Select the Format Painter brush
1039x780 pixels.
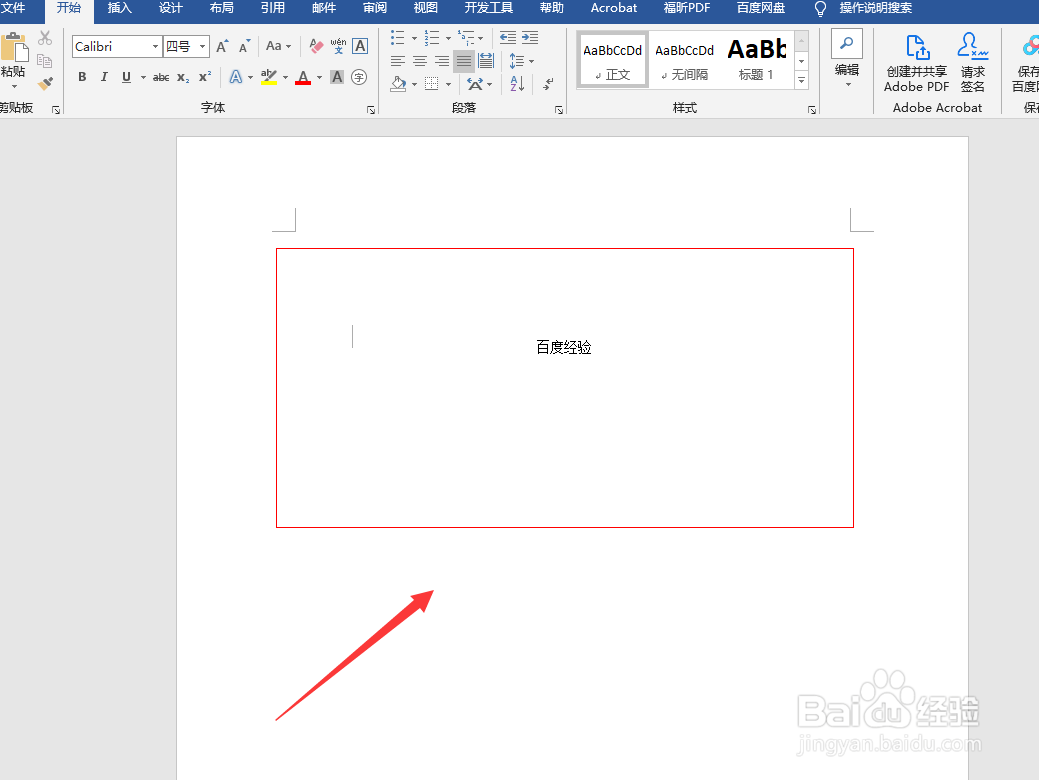click(45, 84)
